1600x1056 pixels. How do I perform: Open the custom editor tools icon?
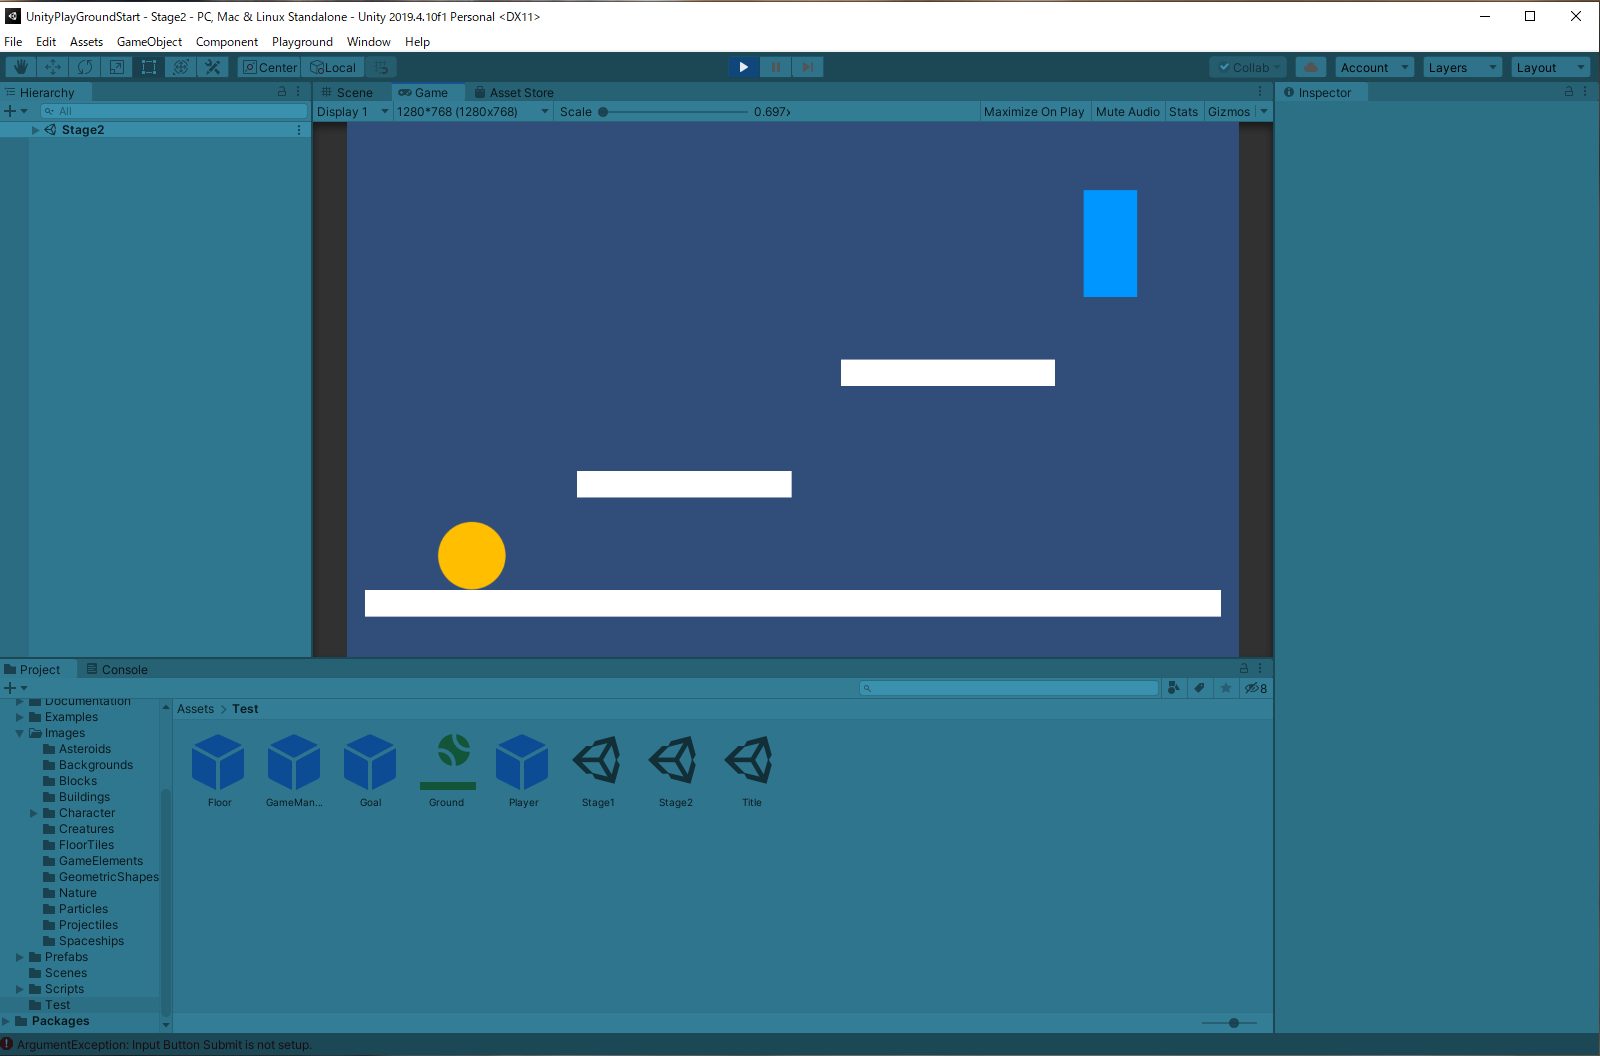point(212,67)
